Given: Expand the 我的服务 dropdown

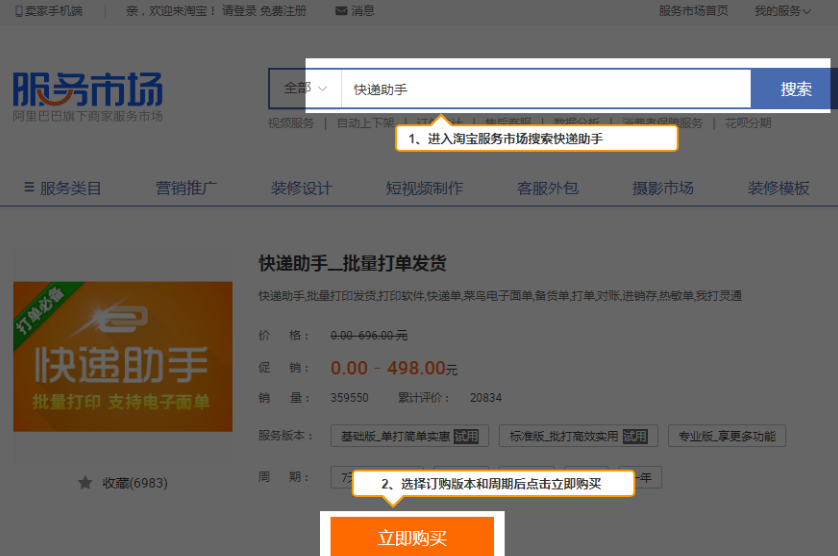Looking at the screenshot, I should pyautogui.click(x=782, y=11).
